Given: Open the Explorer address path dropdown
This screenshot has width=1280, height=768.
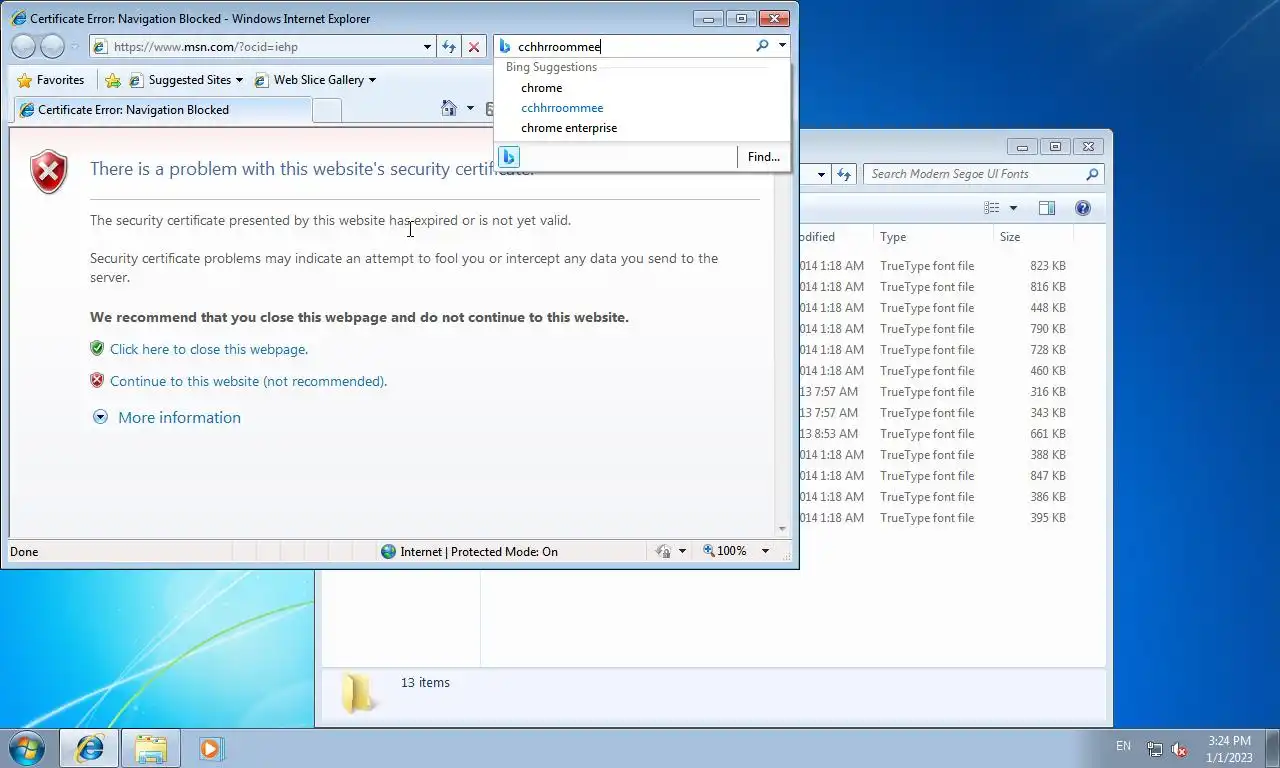Looking at the screenshot, I should pos(821,174).
